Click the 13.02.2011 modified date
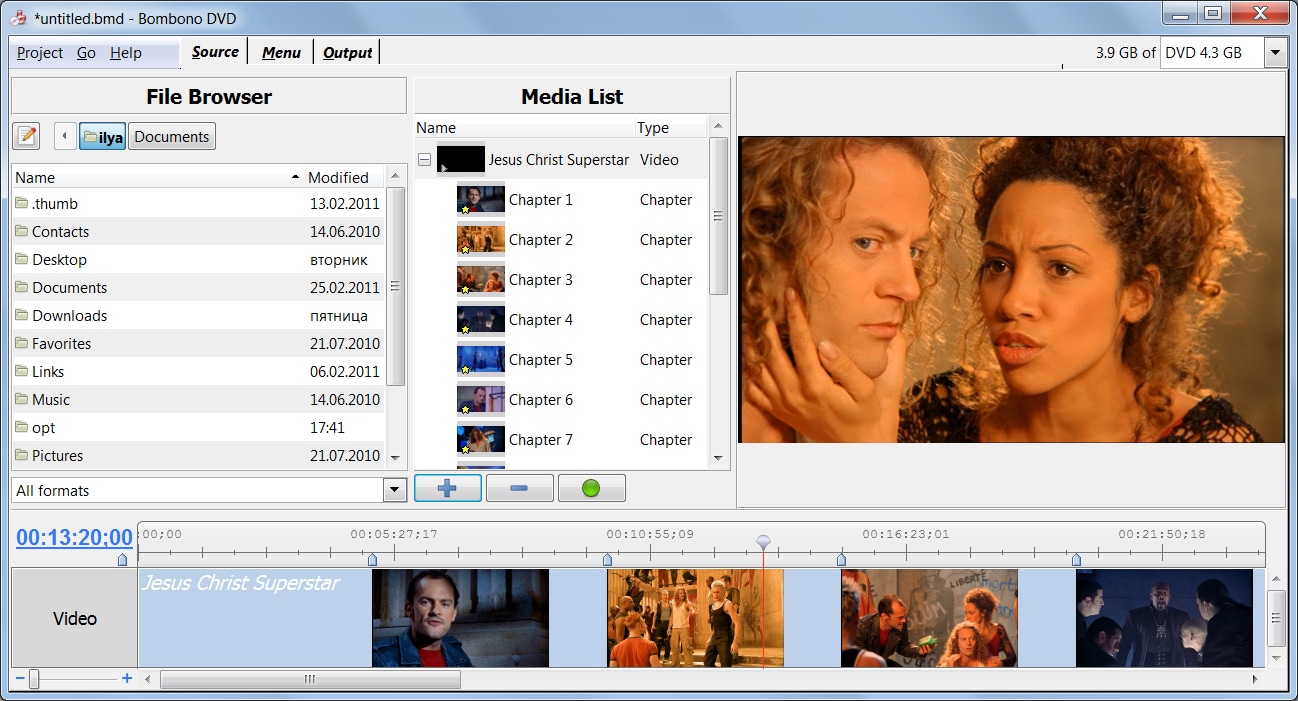The width and height of the screenshot is (1298, 701). (345, 203)
